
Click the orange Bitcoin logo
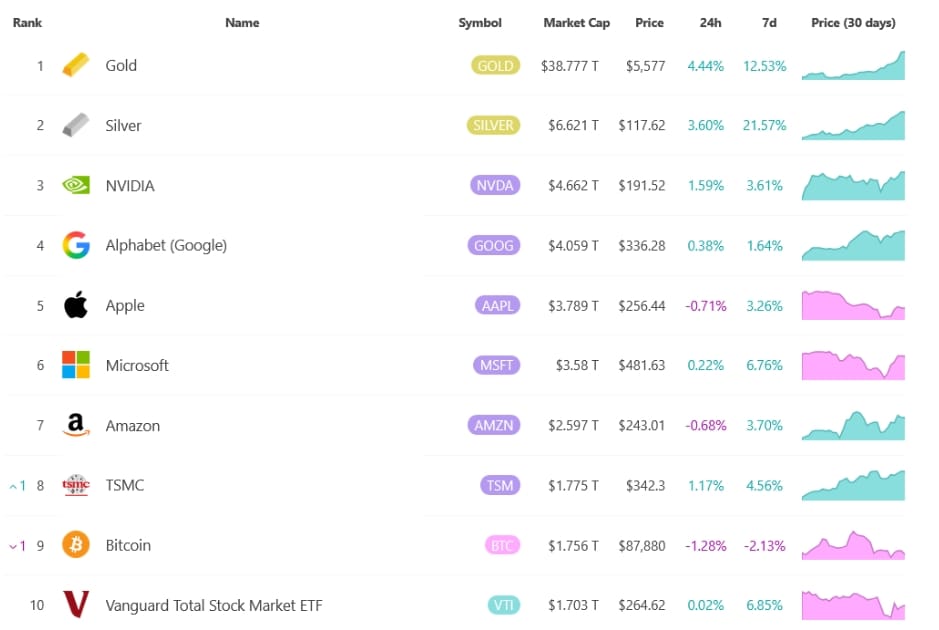(x=76, y=545)
